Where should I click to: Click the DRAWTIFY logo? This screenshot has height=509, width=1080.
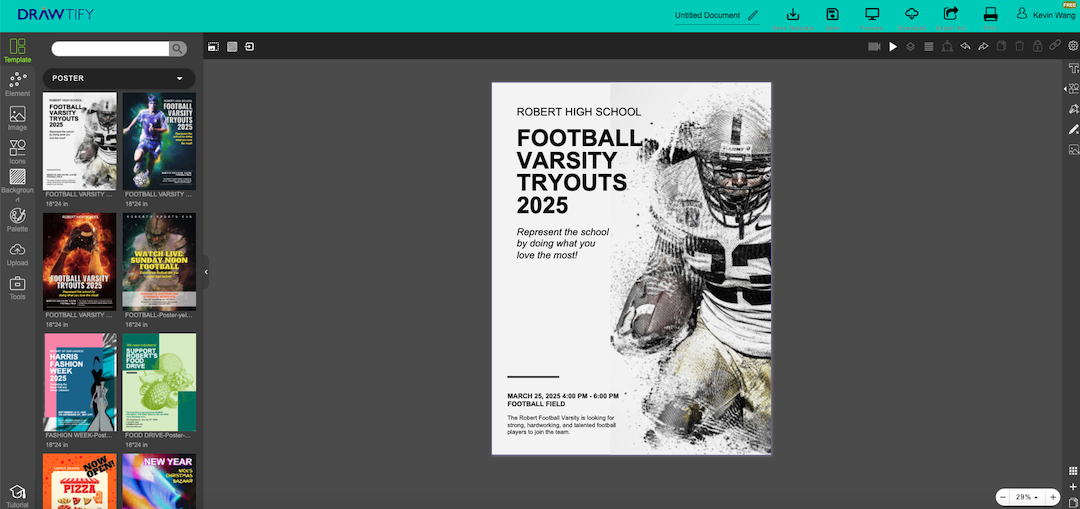(56, 14)
